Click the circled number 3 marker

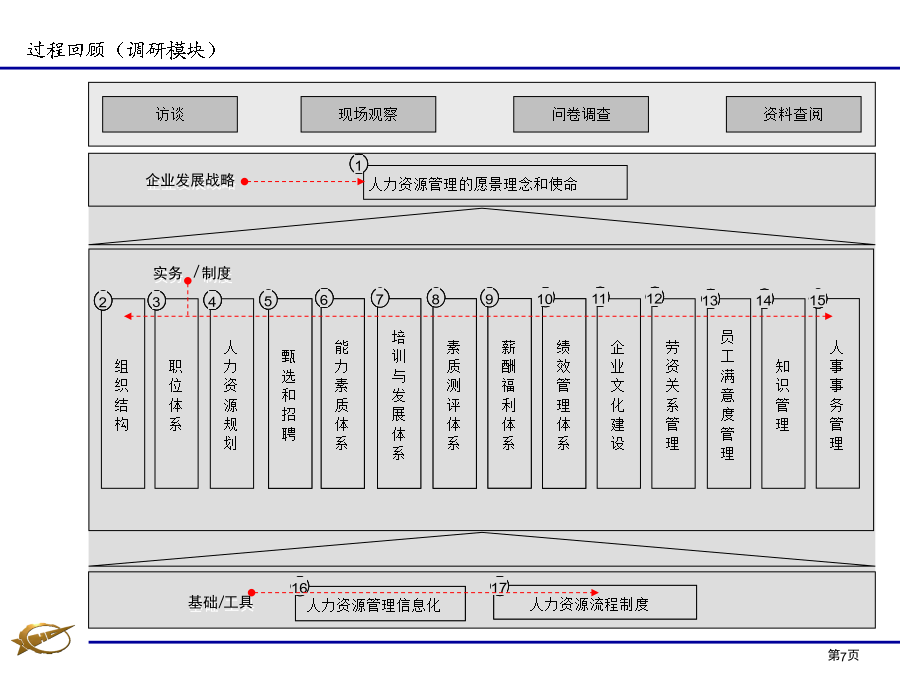coord(157,300)
